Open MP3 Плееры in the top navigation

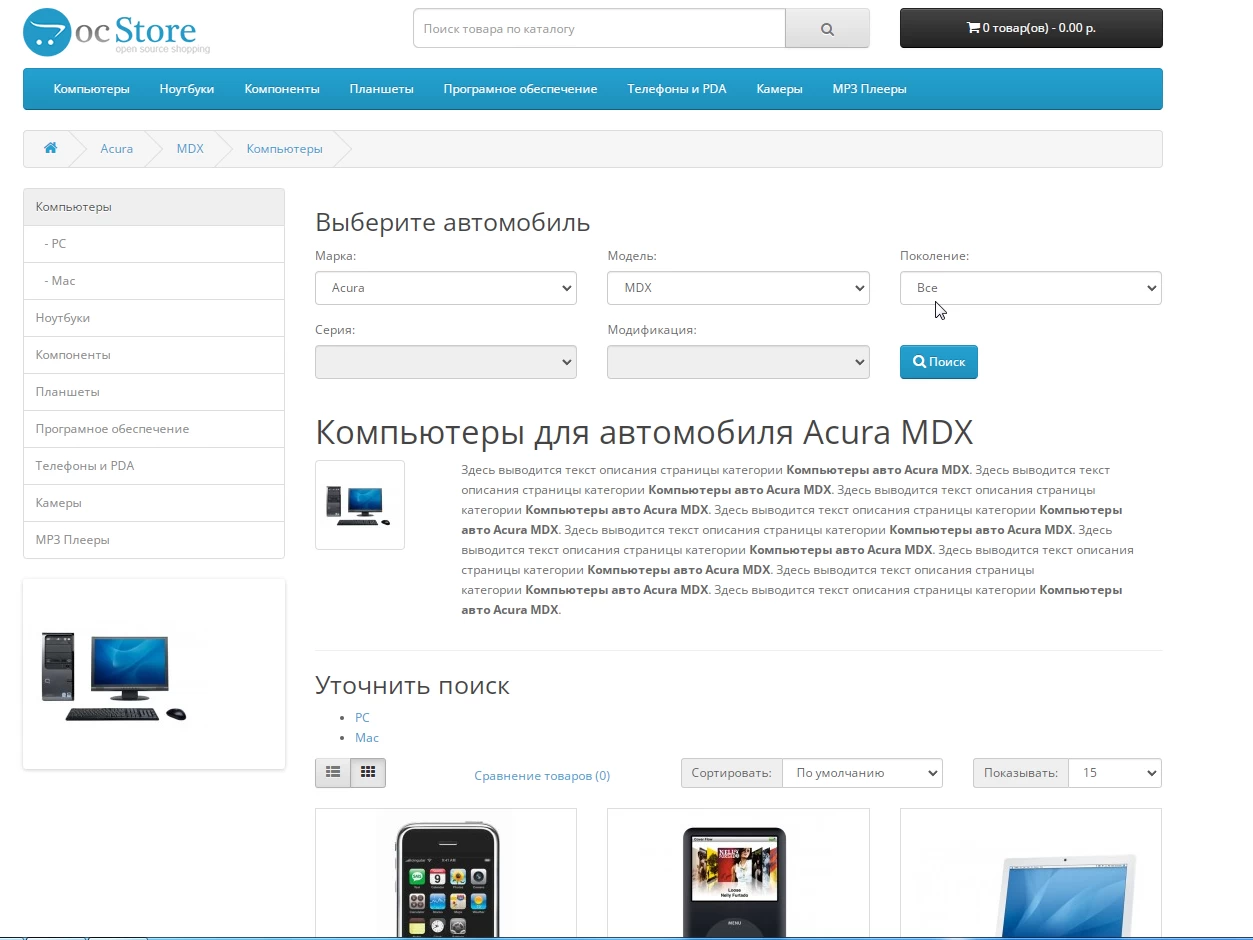pyautogui.click(x=870, y=89)
